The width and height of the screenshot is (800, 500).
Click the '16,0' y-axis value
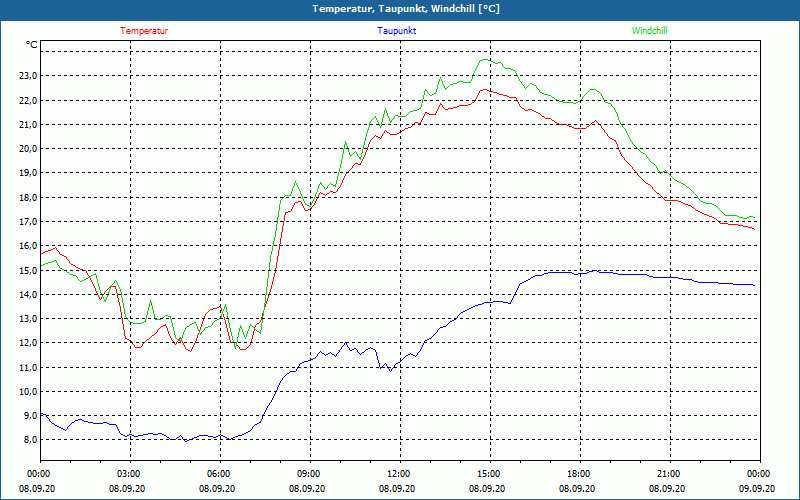[29, 246]
